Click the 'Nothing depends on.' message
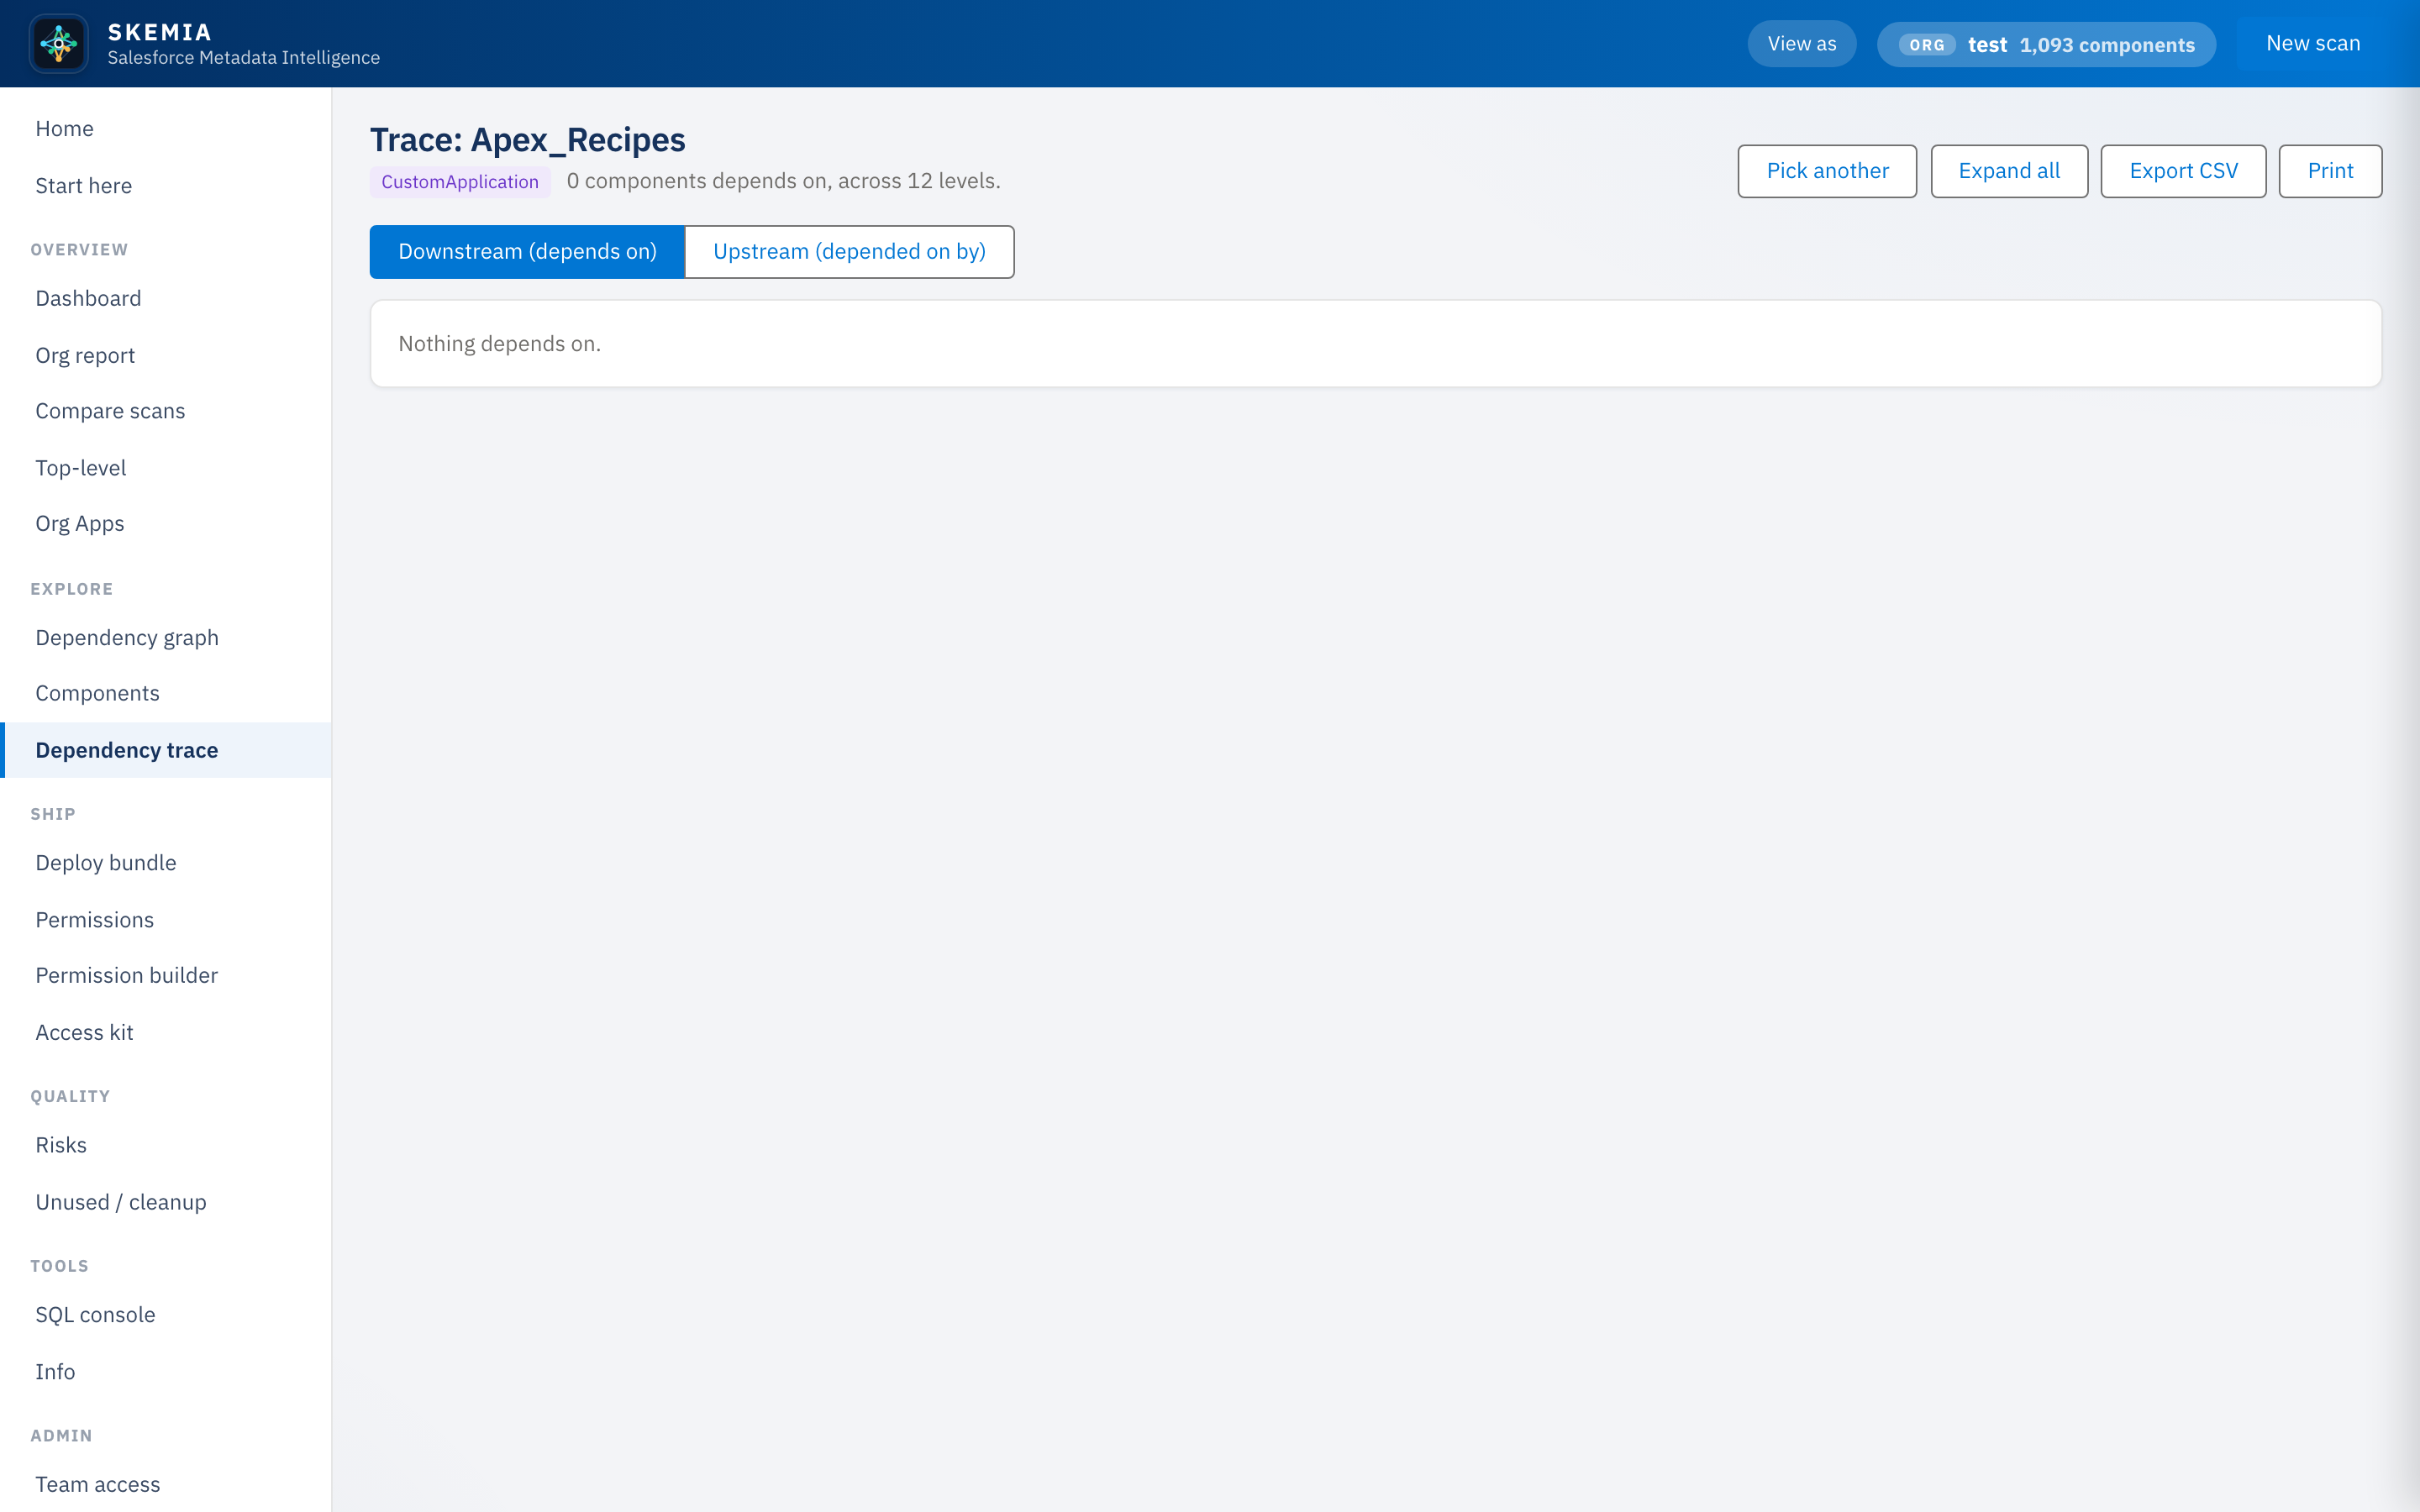 click(500, 344)
